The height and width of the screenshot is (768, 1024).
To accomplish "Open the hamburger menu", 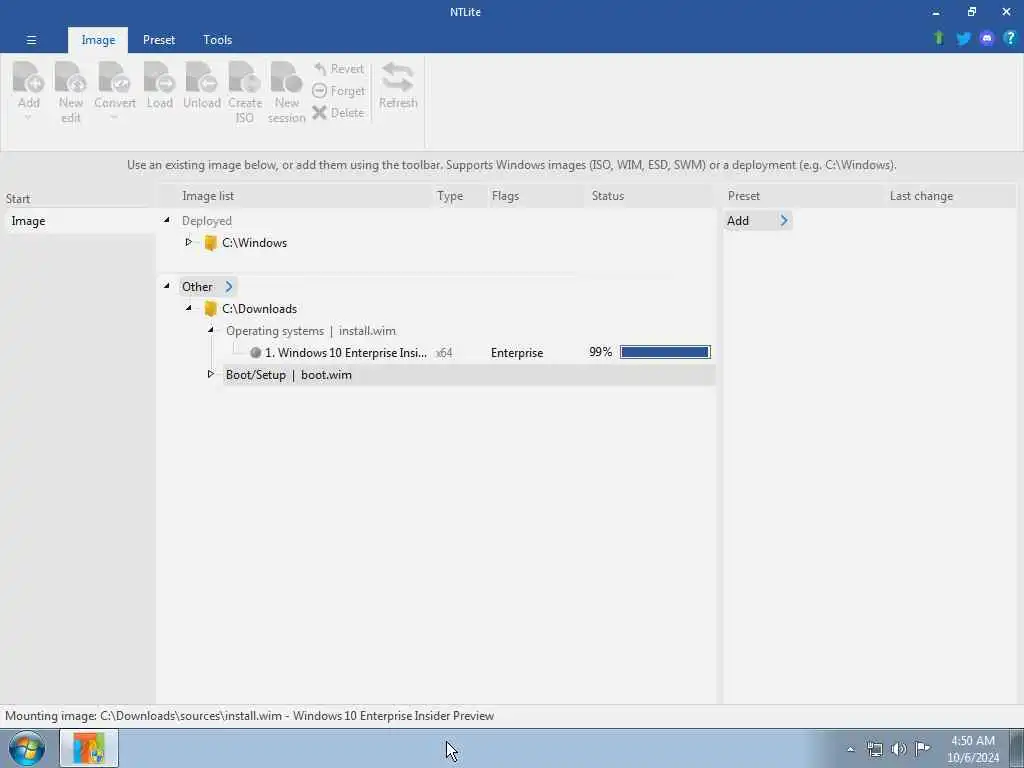I will point(31,40).
